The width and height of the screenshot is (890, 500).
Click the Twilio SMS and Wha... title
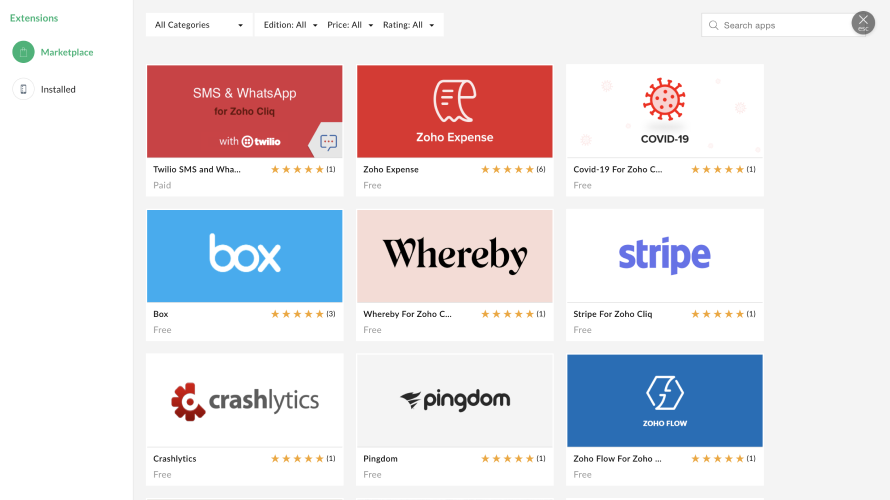click(197, 169)
